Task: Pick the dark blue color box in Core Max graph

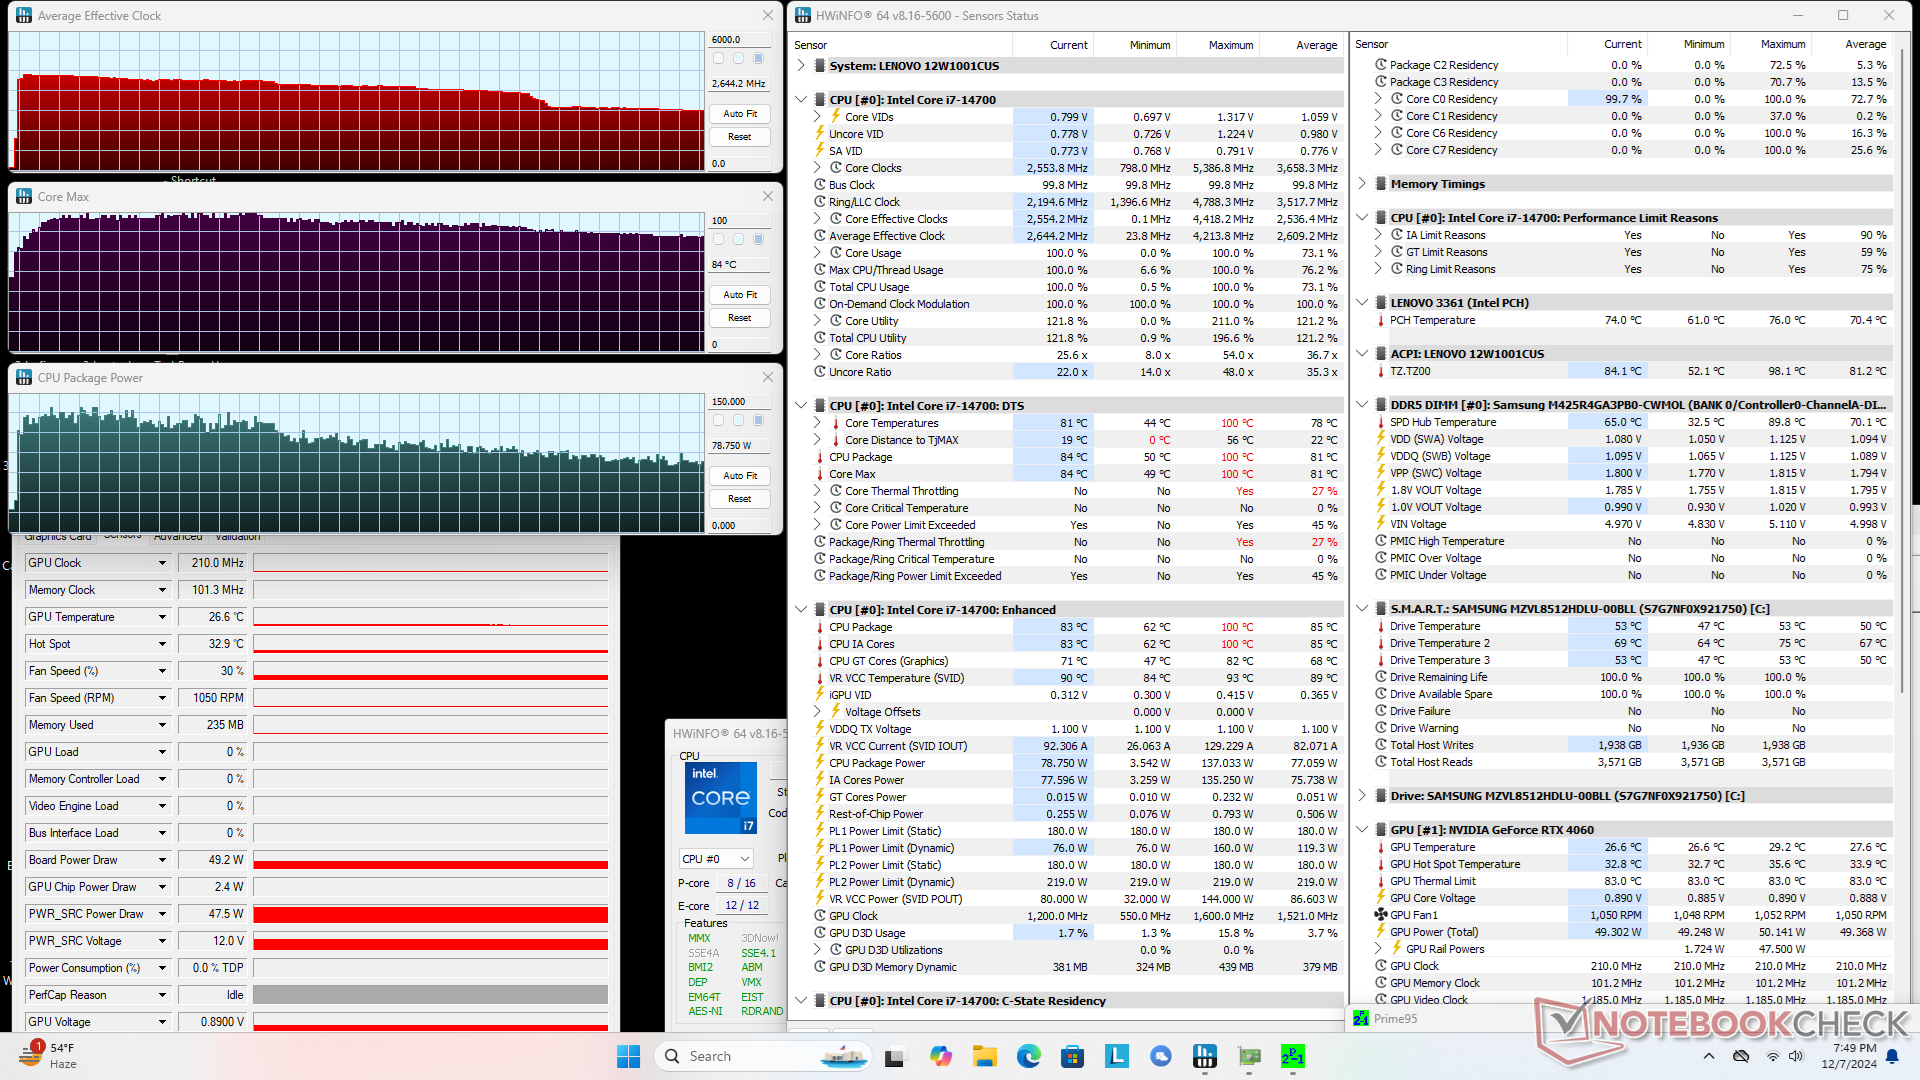Action: click(758, 240)
